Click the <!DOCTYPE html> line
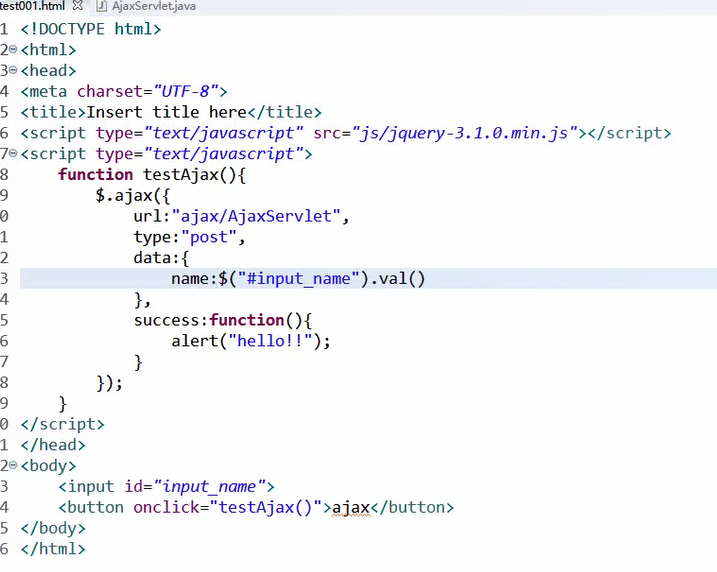 pyautogui.click(x=91, y=29)
